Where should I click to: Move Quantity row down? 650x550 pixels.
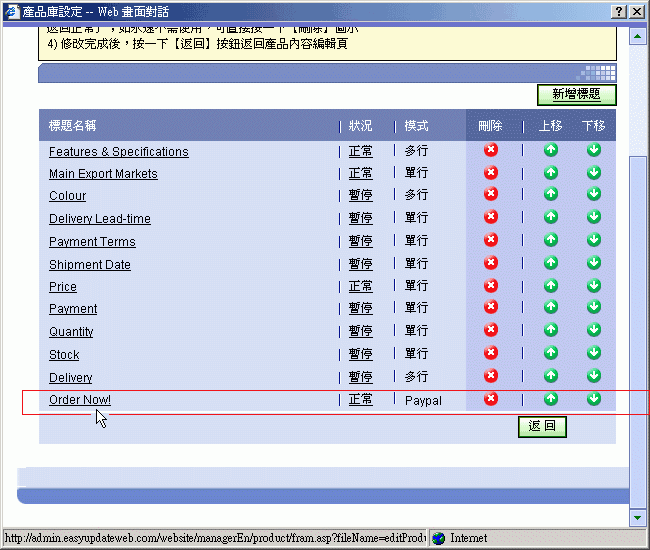[594, 330]
